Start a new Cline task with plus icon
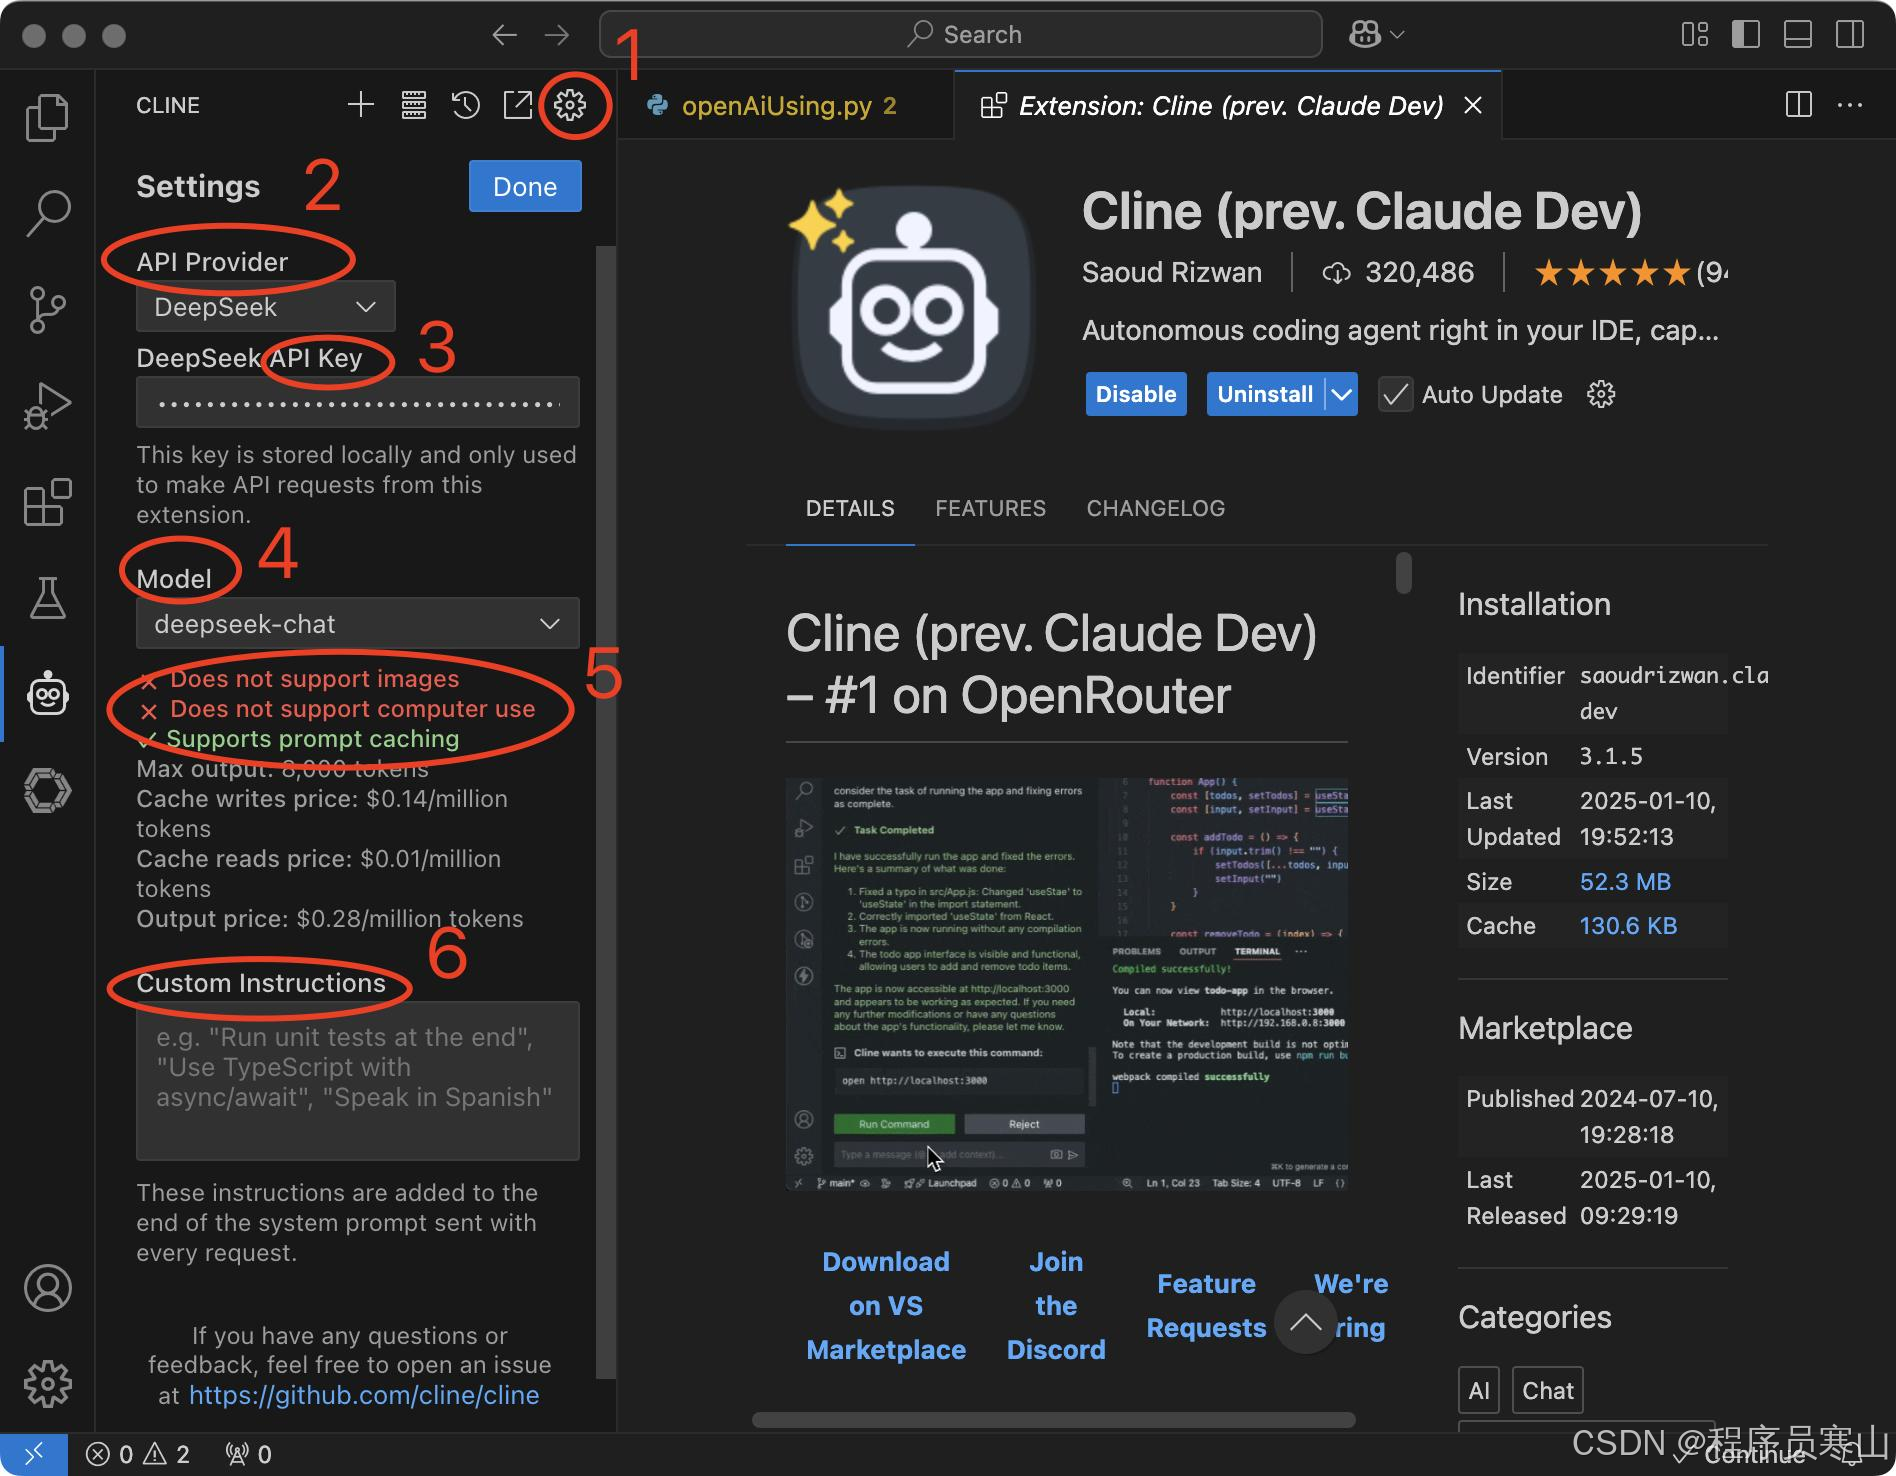Image resolution: width=1896 pixels, height=1476 pixels. point(361,105)
